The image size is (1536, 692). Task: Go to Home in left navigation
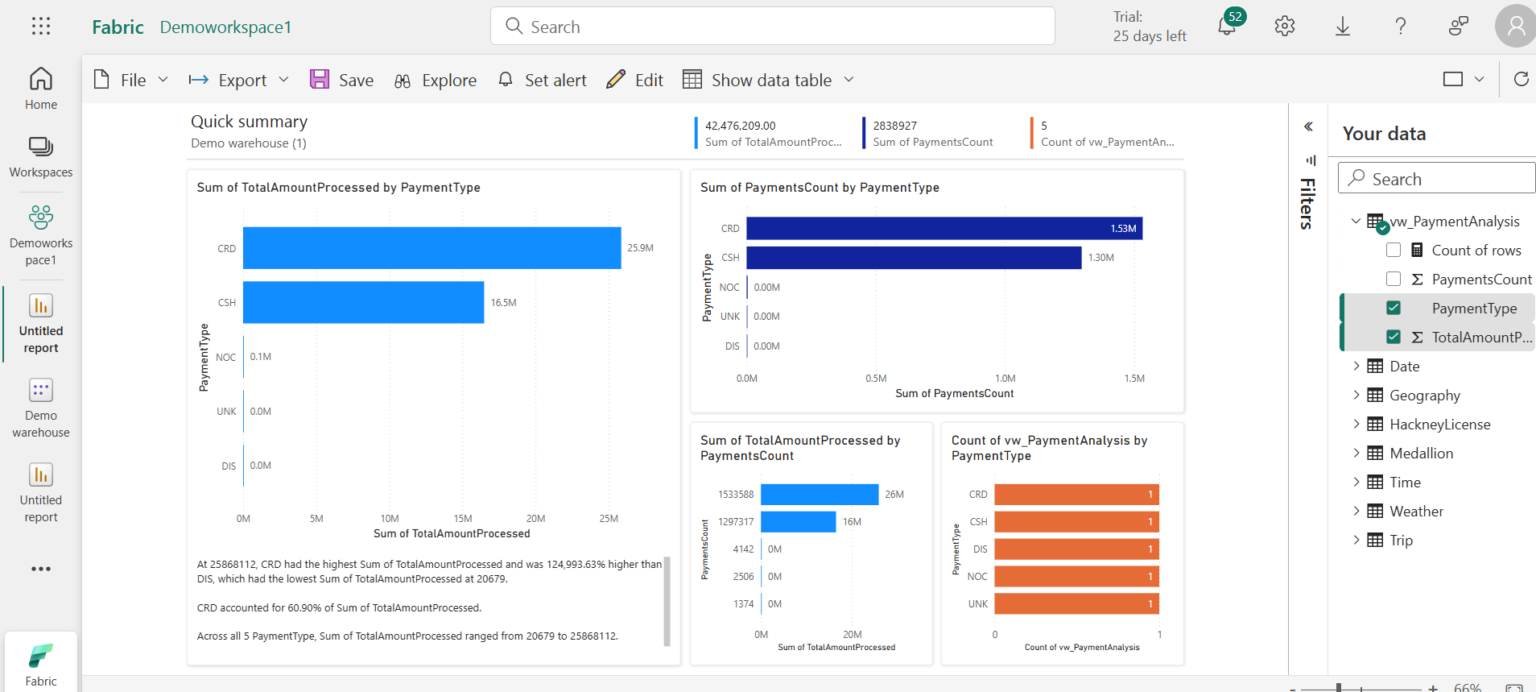tap(41, 89)
